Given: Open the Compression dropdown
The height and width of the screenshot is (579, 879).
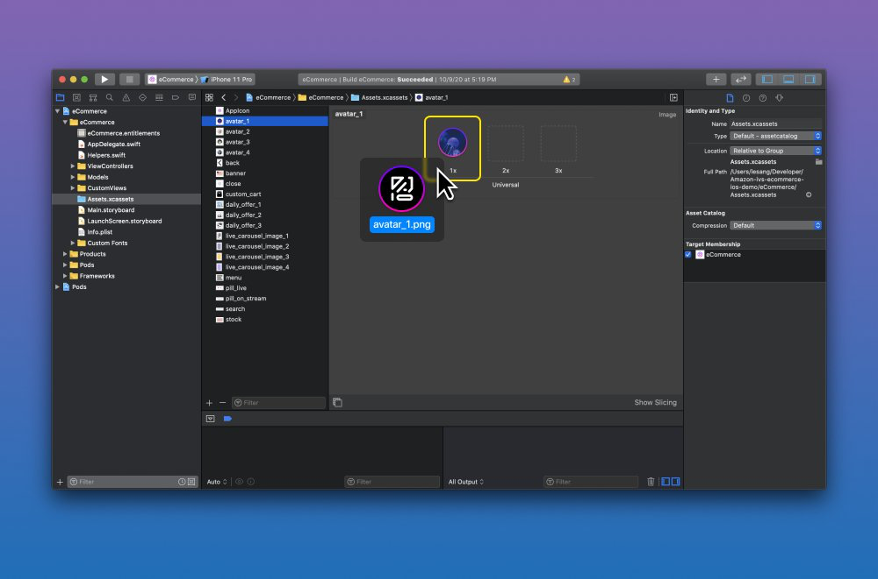Looking at the screenshot, I should click(x=776, y=226).
